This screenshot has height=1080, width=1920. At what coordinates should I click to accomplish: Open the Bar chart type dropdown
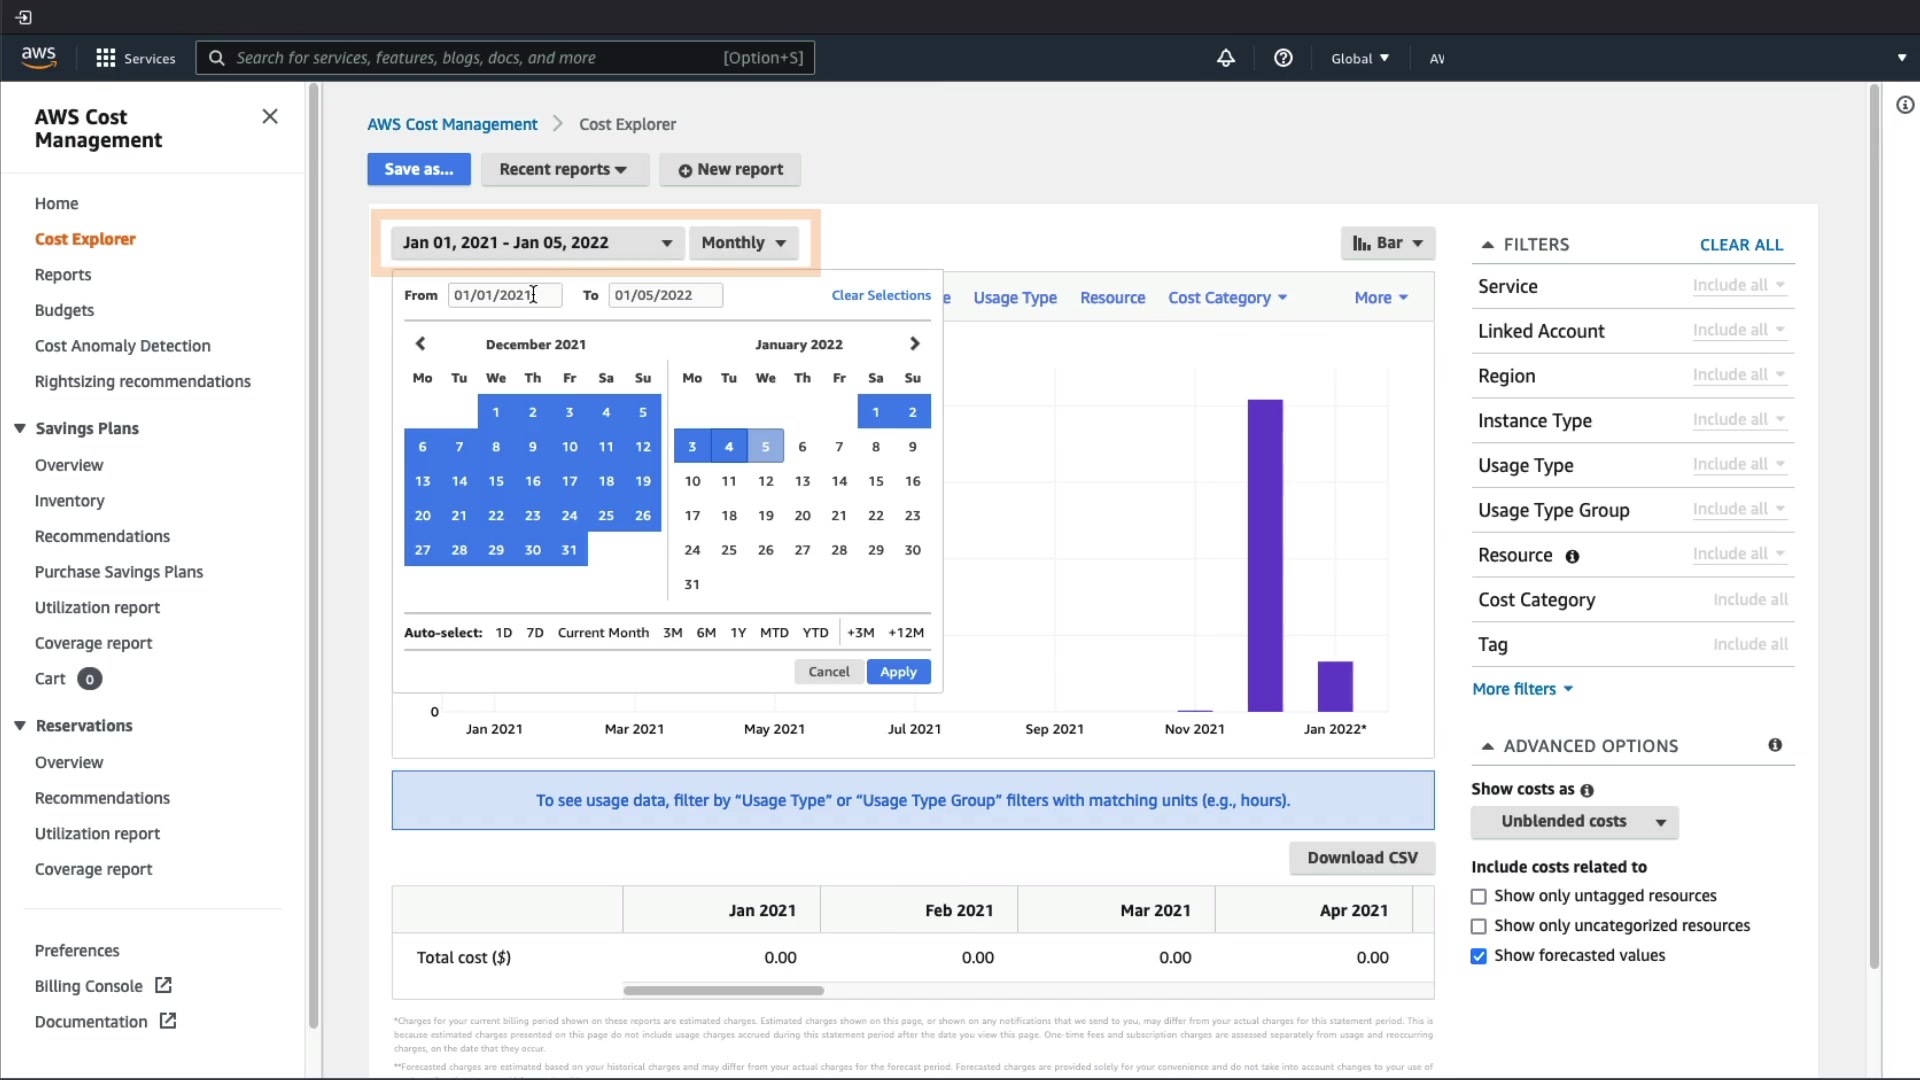tap(1387, 243)
